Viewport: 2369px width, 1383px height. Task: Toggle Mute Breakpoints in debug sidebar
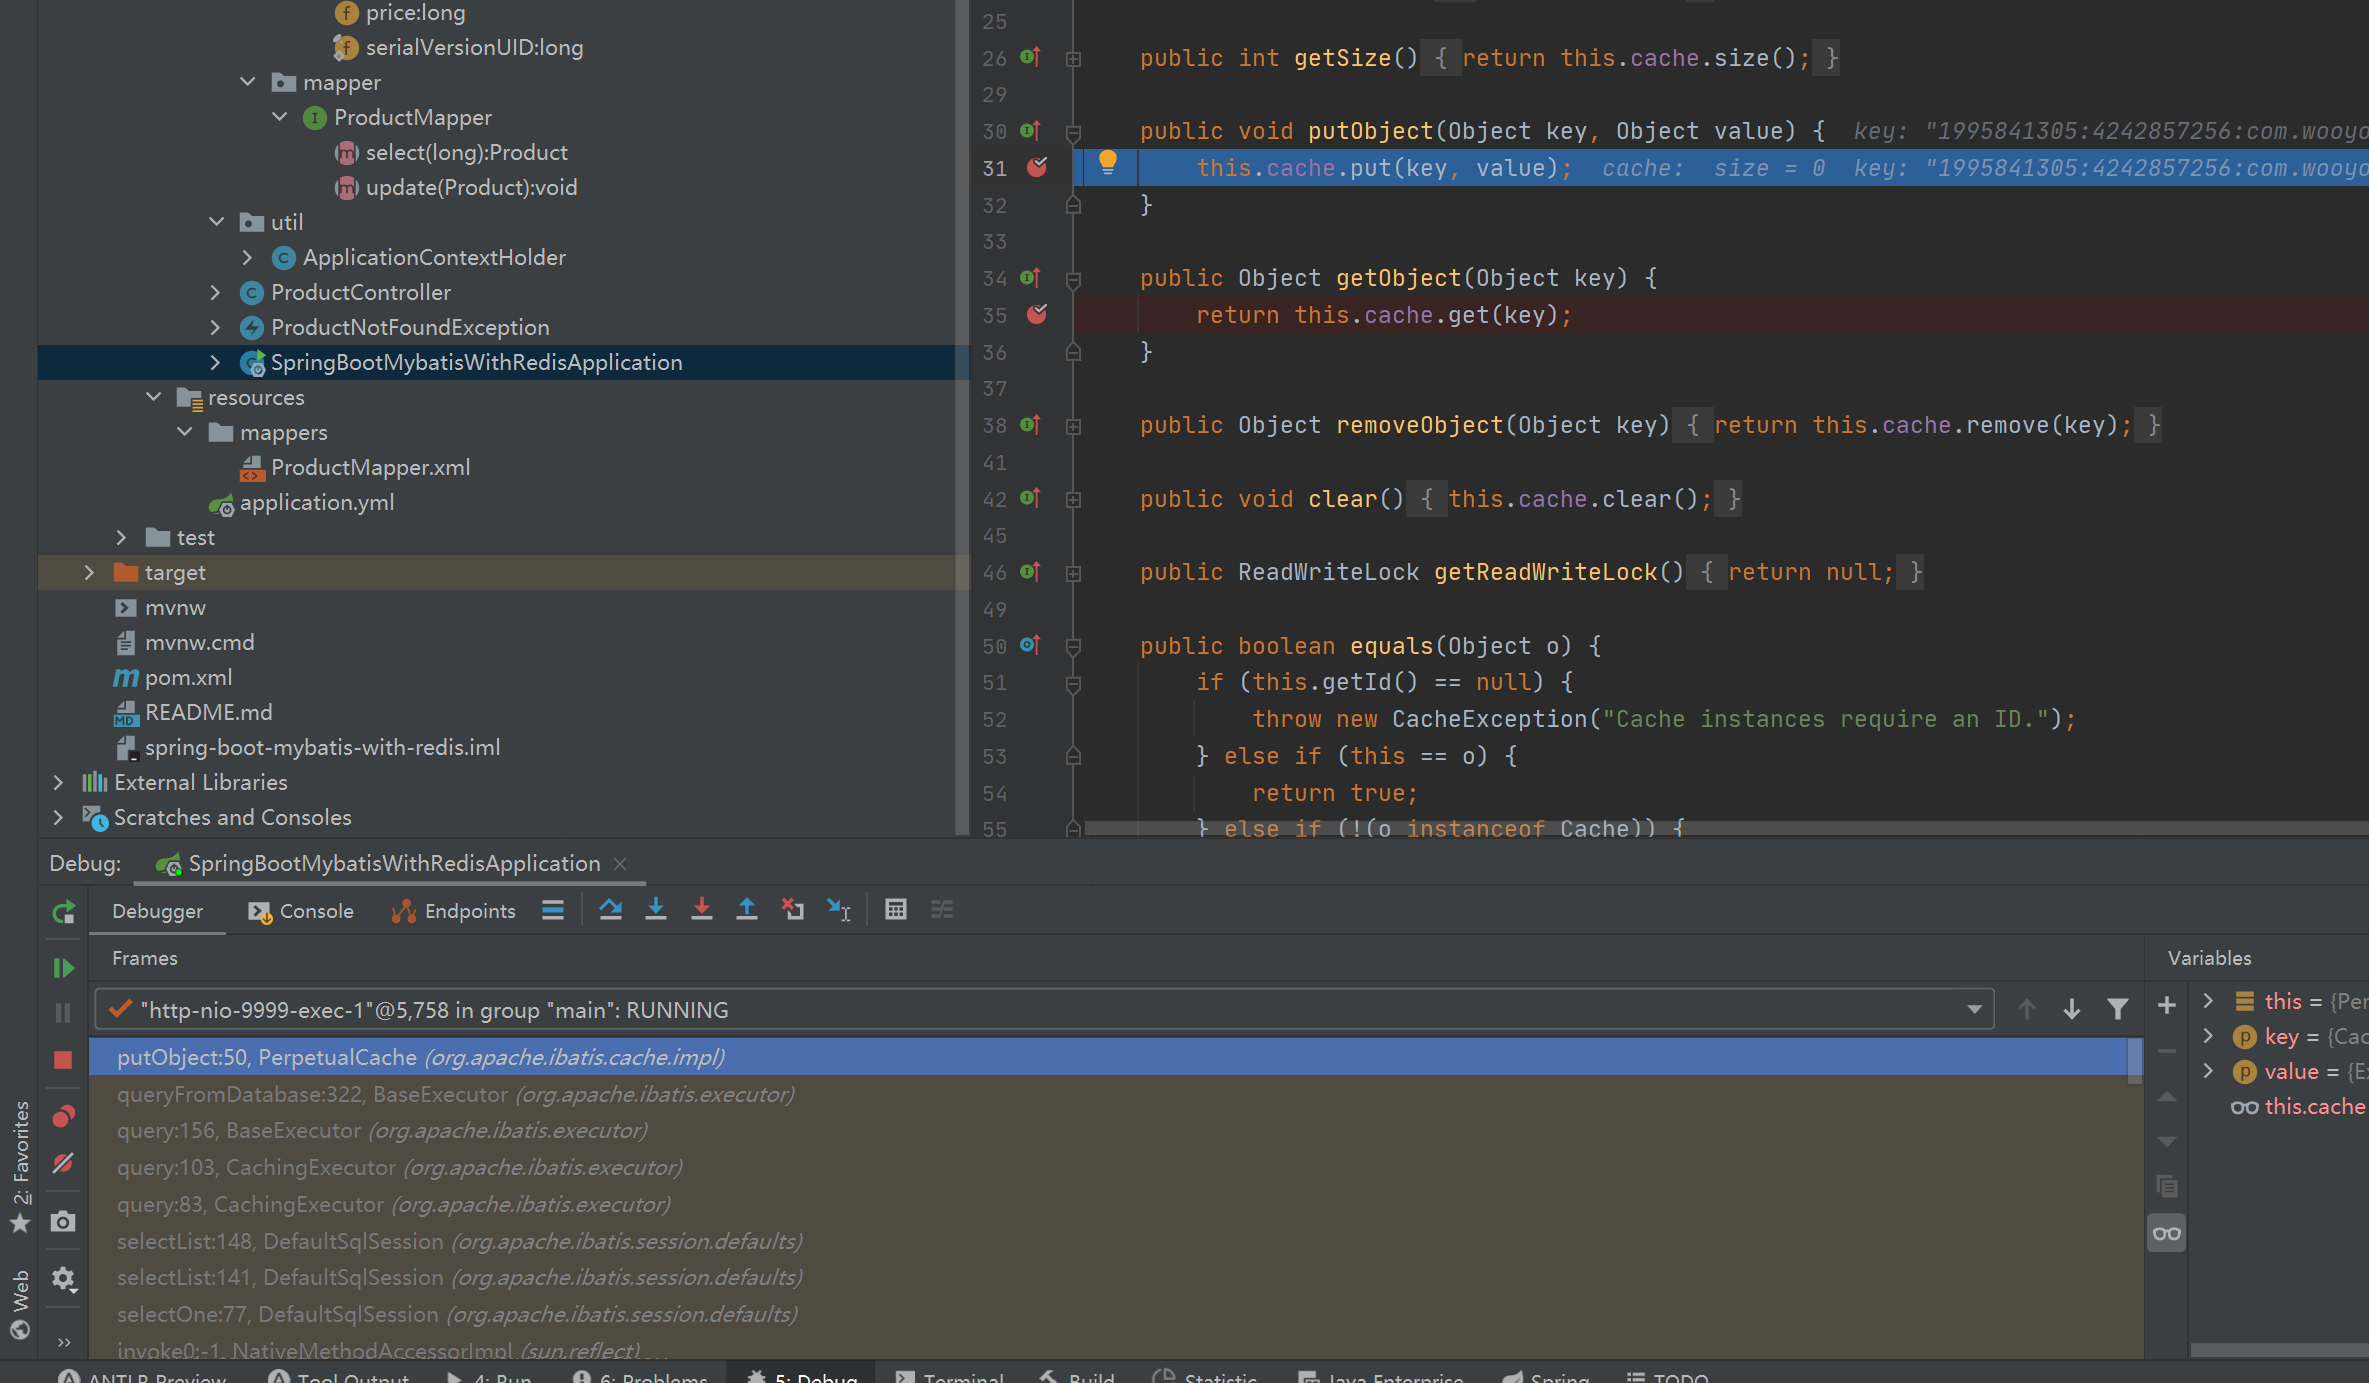point(63,1163)
